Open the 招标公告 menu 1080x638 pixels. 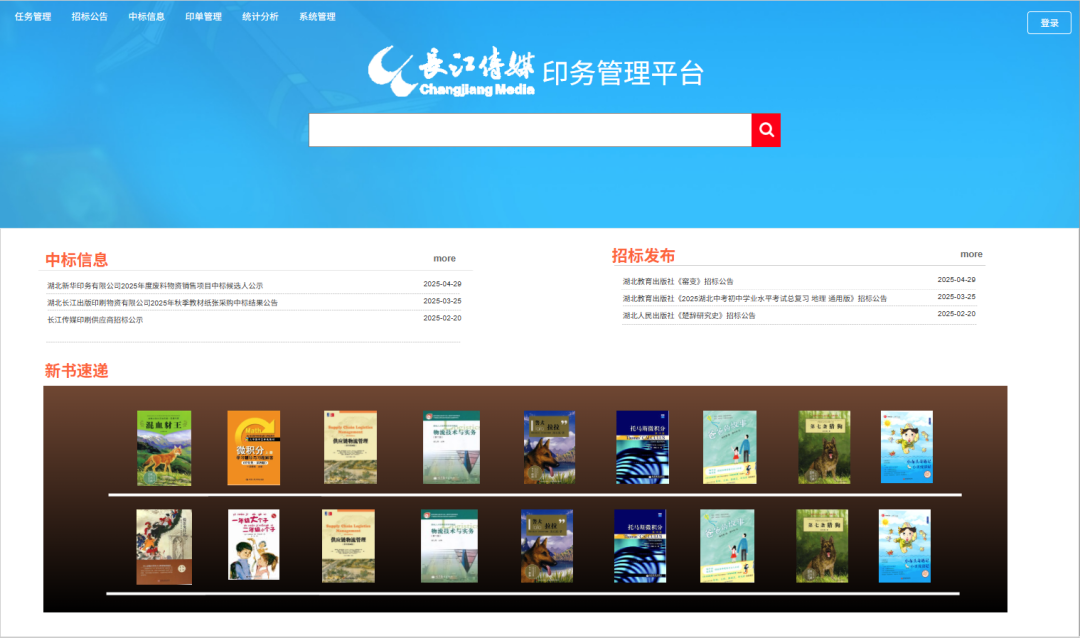point(90,17)
